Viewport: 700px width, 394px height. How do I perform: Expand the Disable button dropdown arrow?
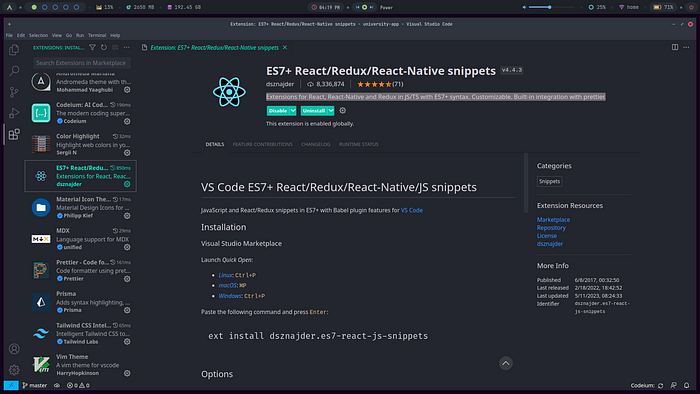(x=293, y=111)
